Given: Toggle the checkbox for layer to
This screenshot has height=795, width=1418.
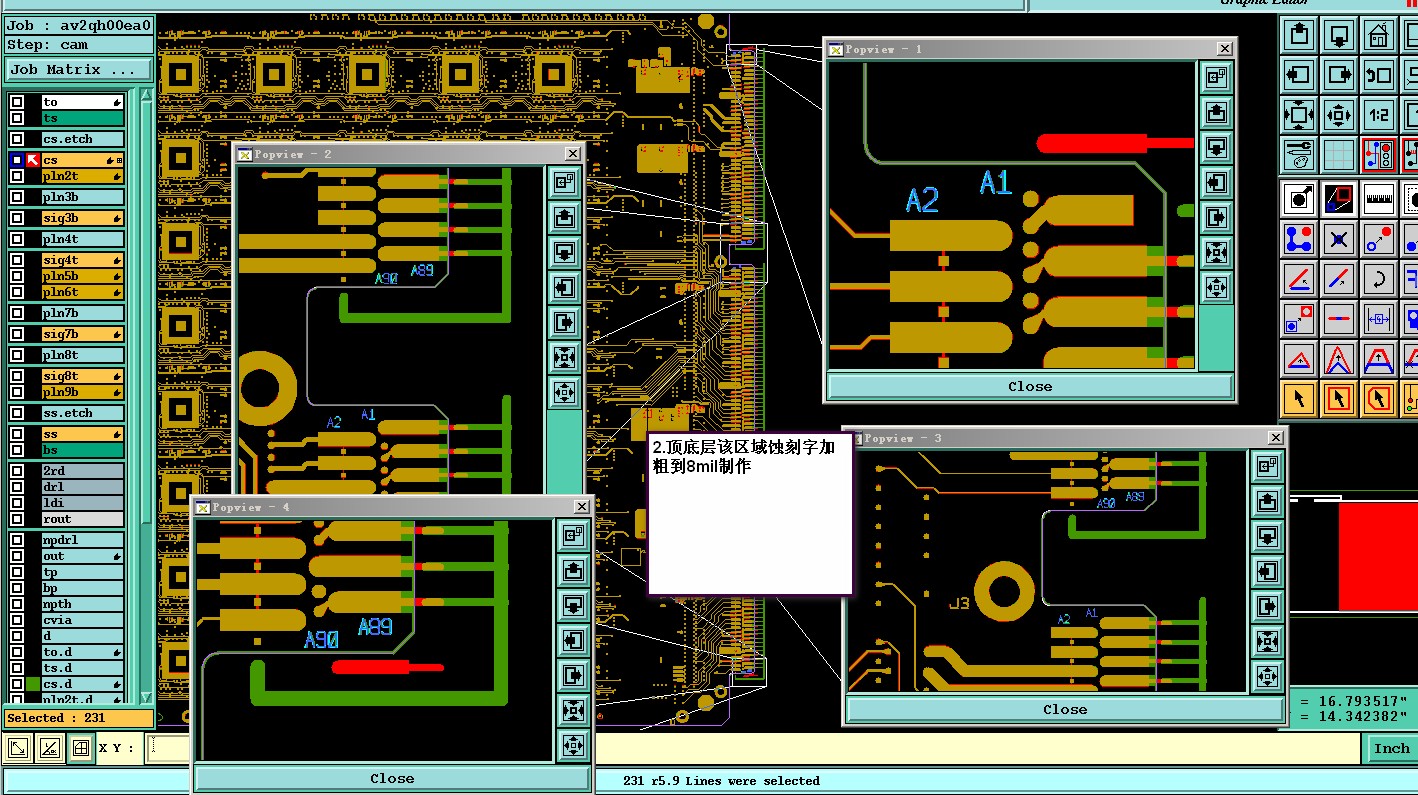Looking at the screenshot, I should [x=17, y=102].
